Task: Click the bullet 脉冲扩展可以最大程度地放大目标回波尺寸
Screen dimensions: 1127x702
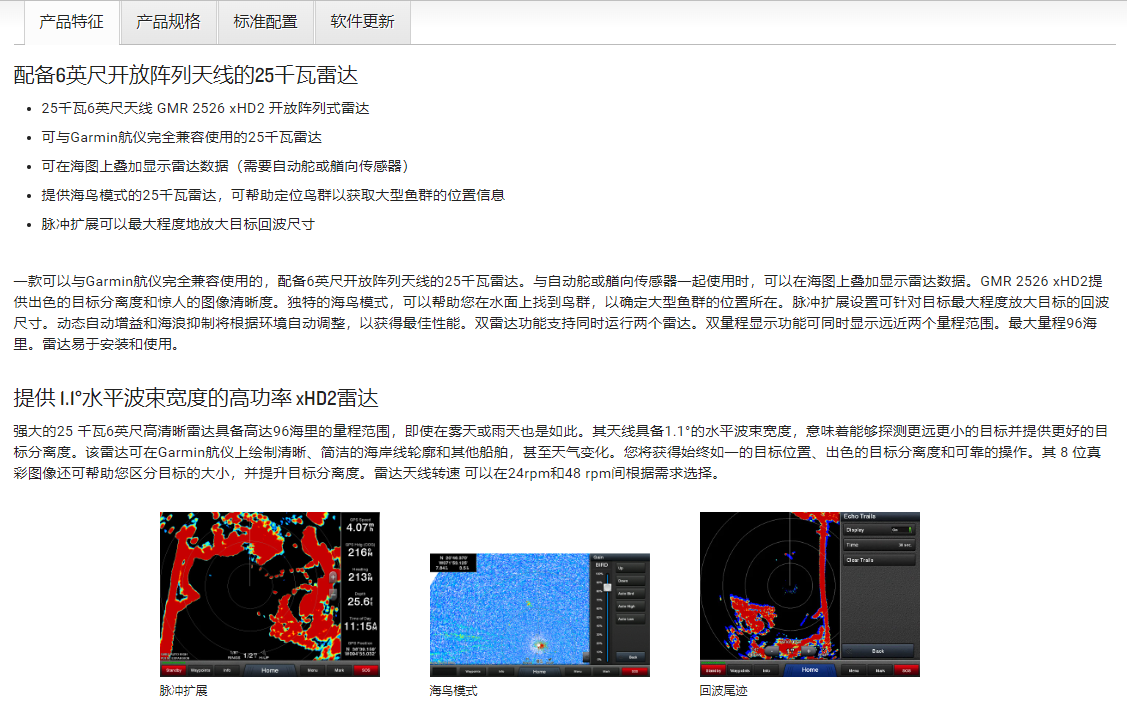Action: coord(178,224)
